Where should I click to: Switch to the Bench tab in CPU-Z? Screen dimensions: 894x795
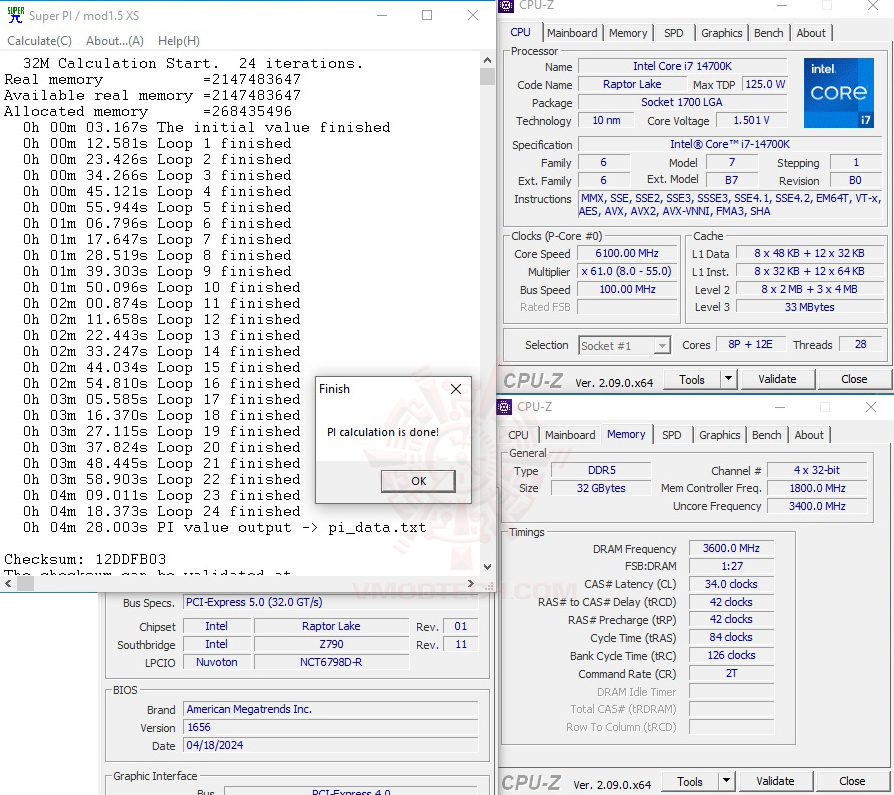(768, 32)
